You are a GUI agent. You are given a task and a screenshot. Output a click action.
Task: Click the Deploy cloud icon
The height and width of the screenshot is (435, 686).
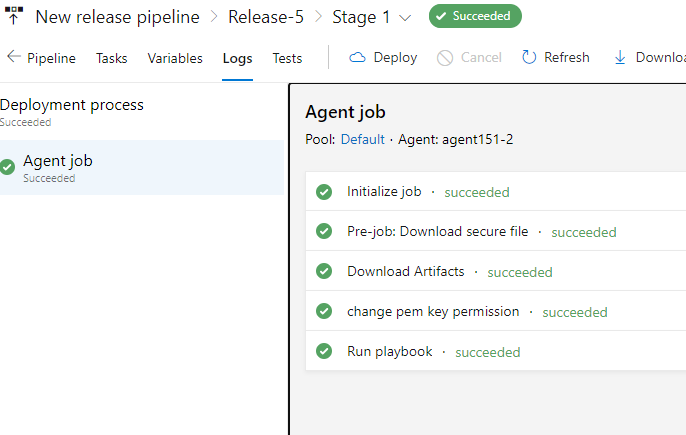click(x=358, y=58)
